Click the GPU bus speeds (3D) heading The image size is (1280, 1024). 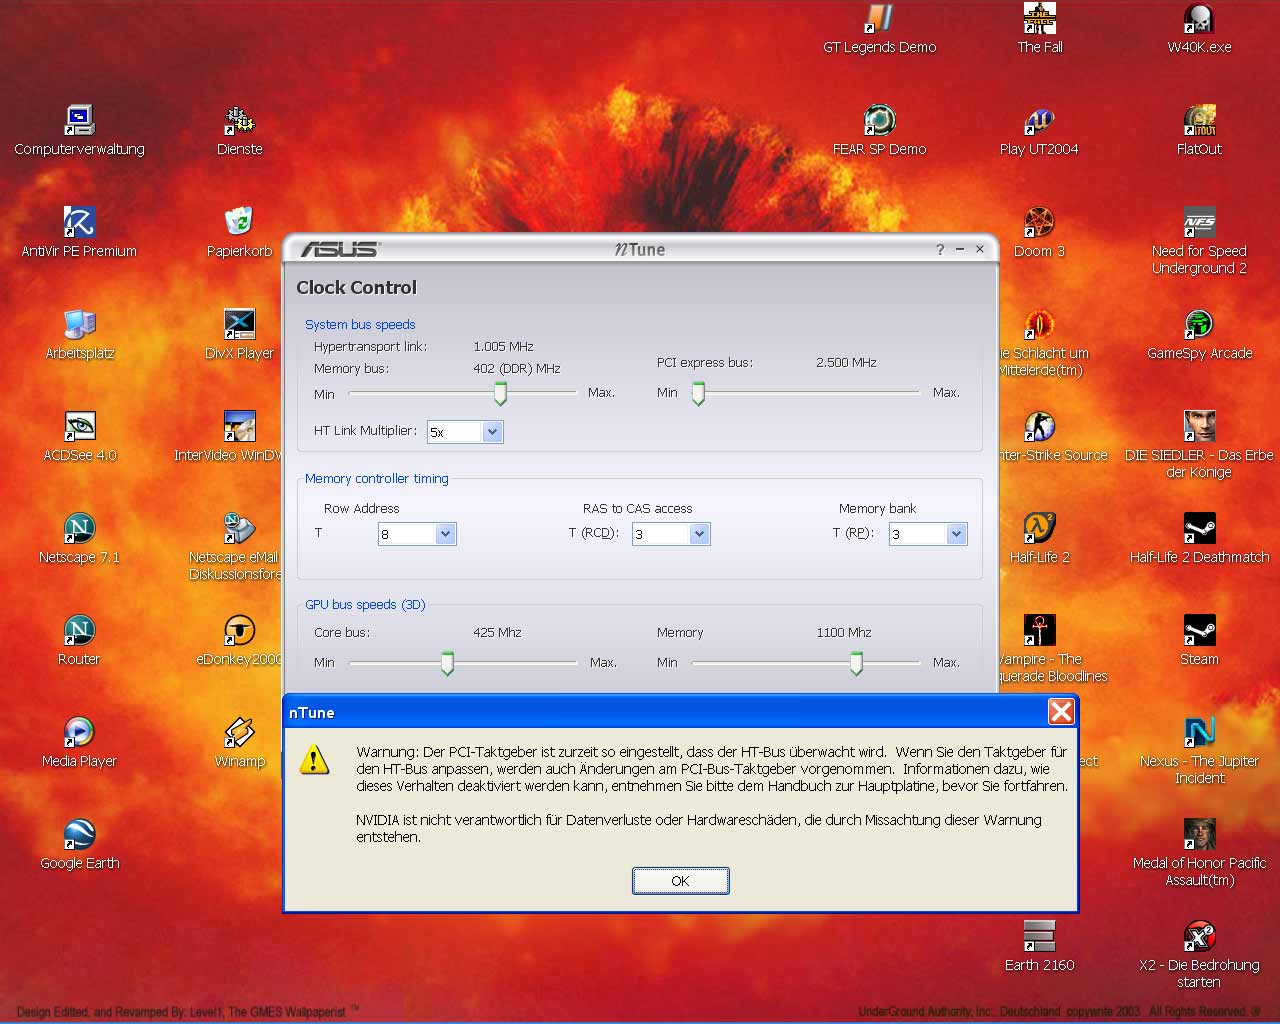click(365, 604)
